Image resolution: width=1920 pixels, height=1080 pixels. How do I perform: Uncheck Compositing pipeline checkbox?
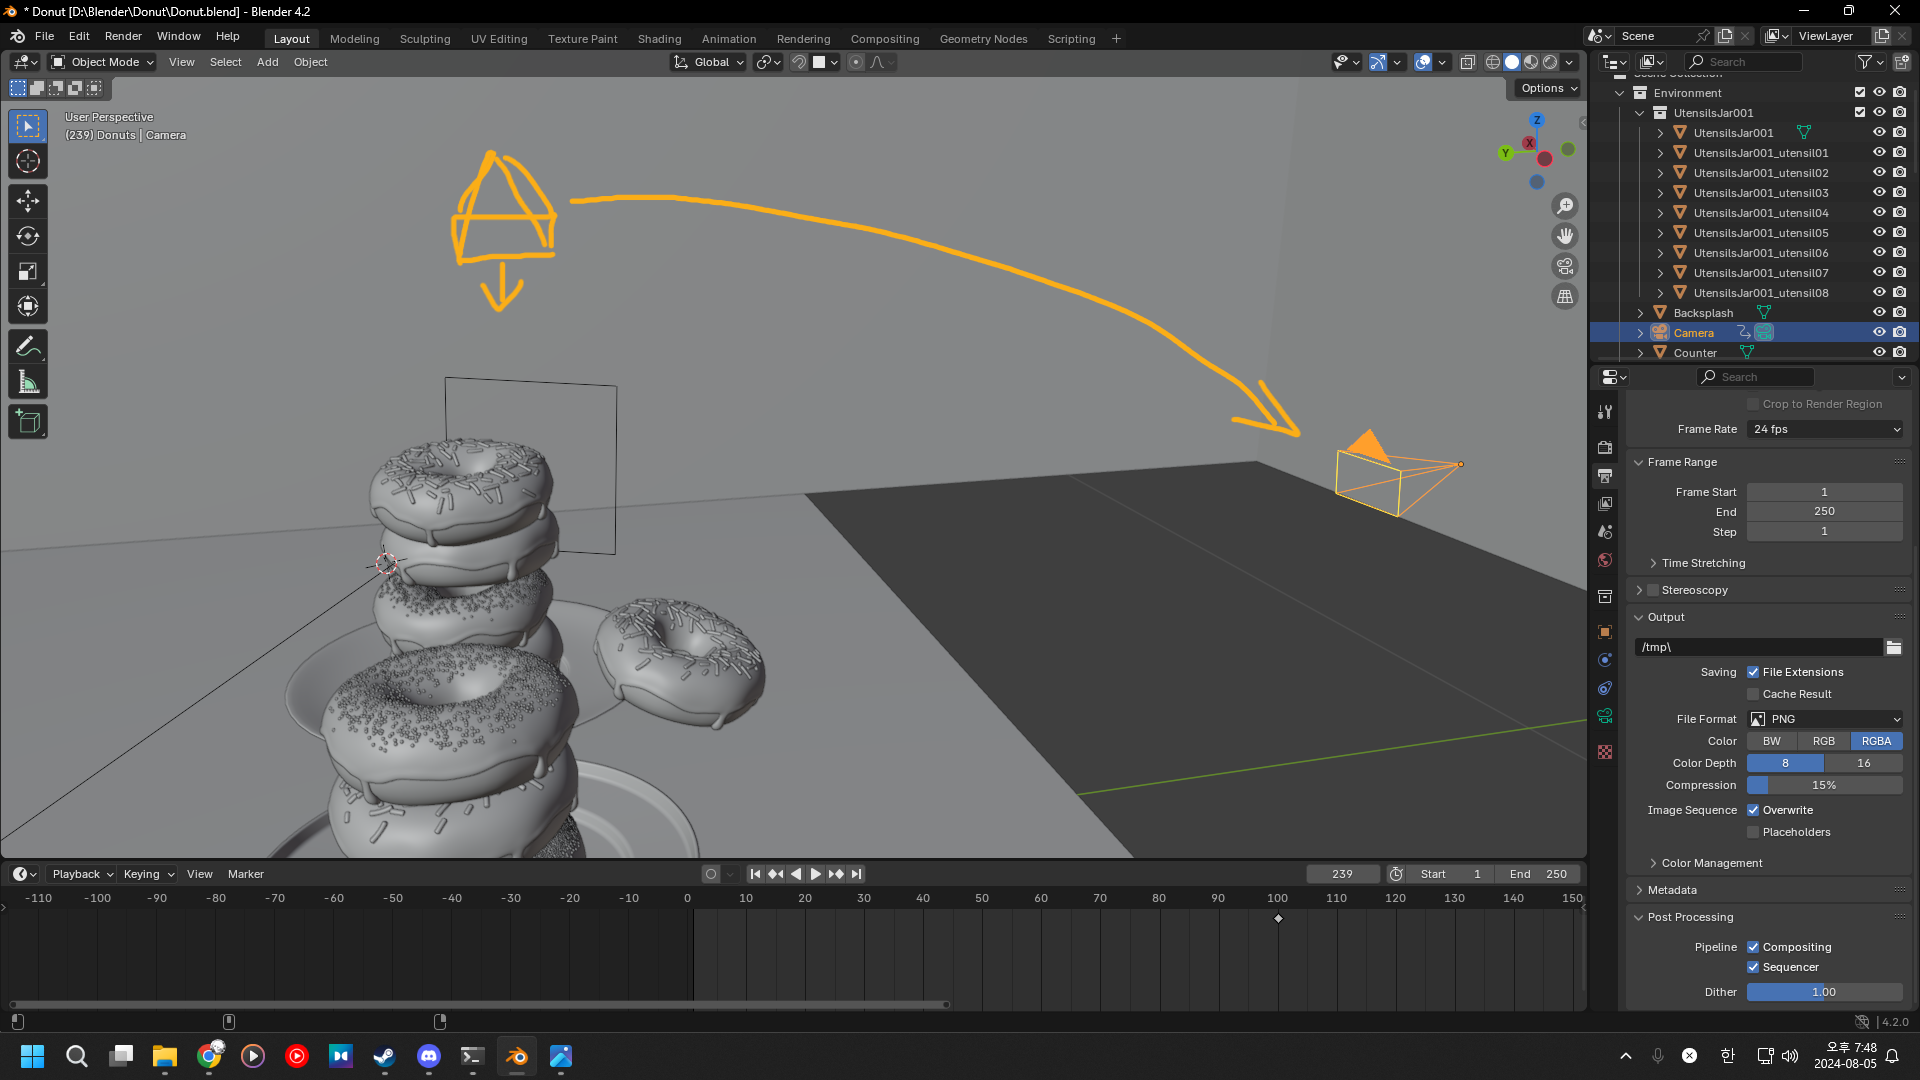pos(1753,947)
